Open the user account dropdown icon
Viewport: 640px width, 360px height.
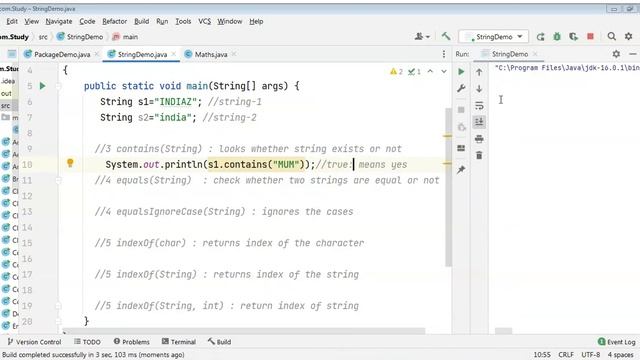(422, 36)
